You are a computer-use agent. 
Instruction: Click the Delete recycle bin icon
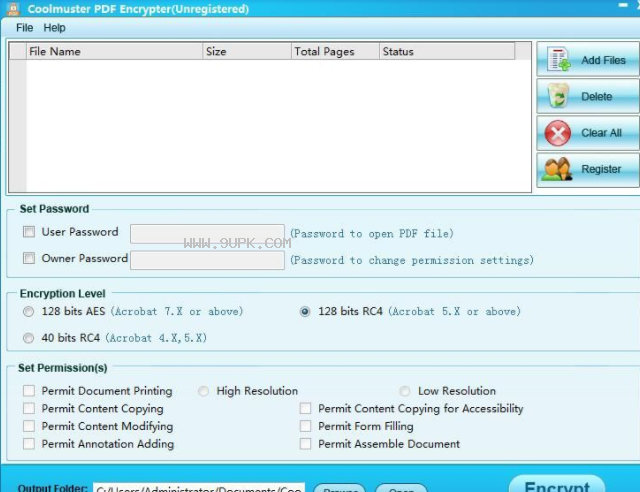click(x=558, y=96)
